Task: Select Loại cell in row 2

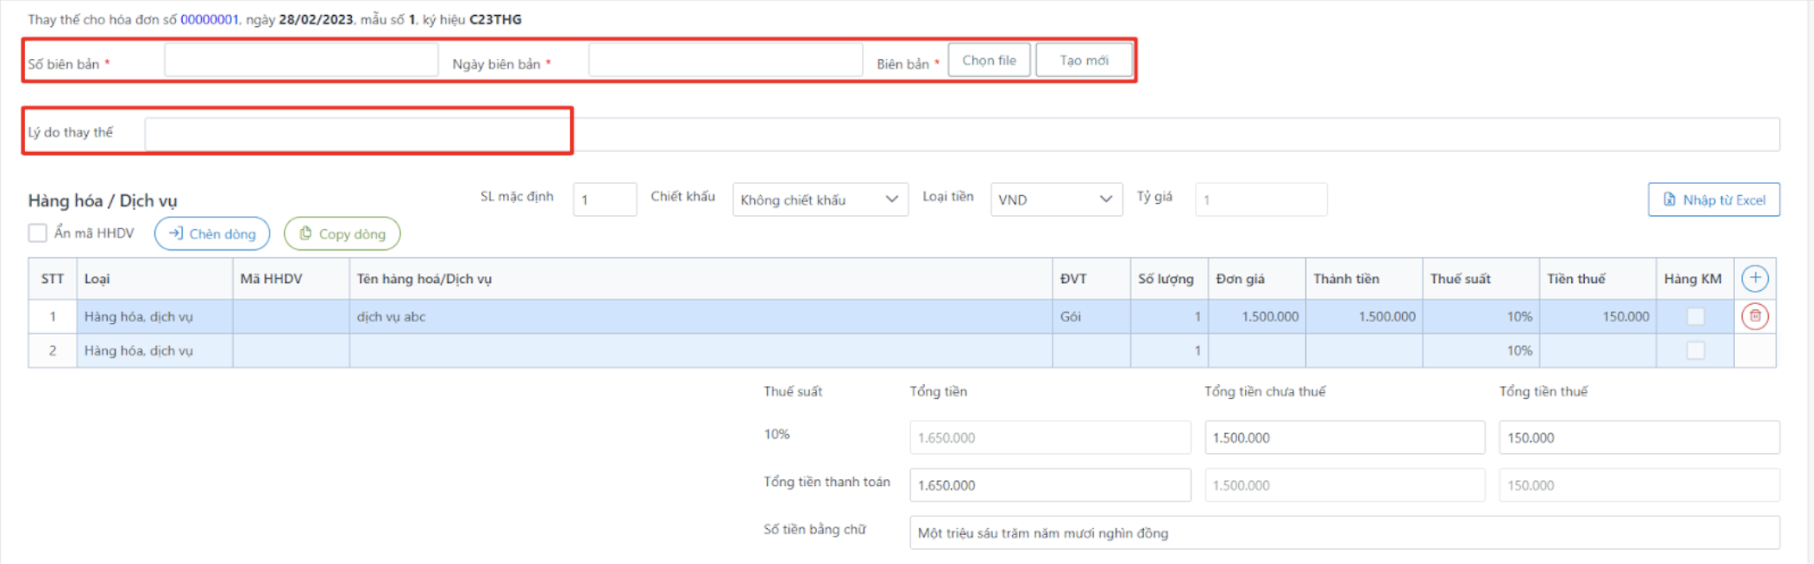Action: 154,350
